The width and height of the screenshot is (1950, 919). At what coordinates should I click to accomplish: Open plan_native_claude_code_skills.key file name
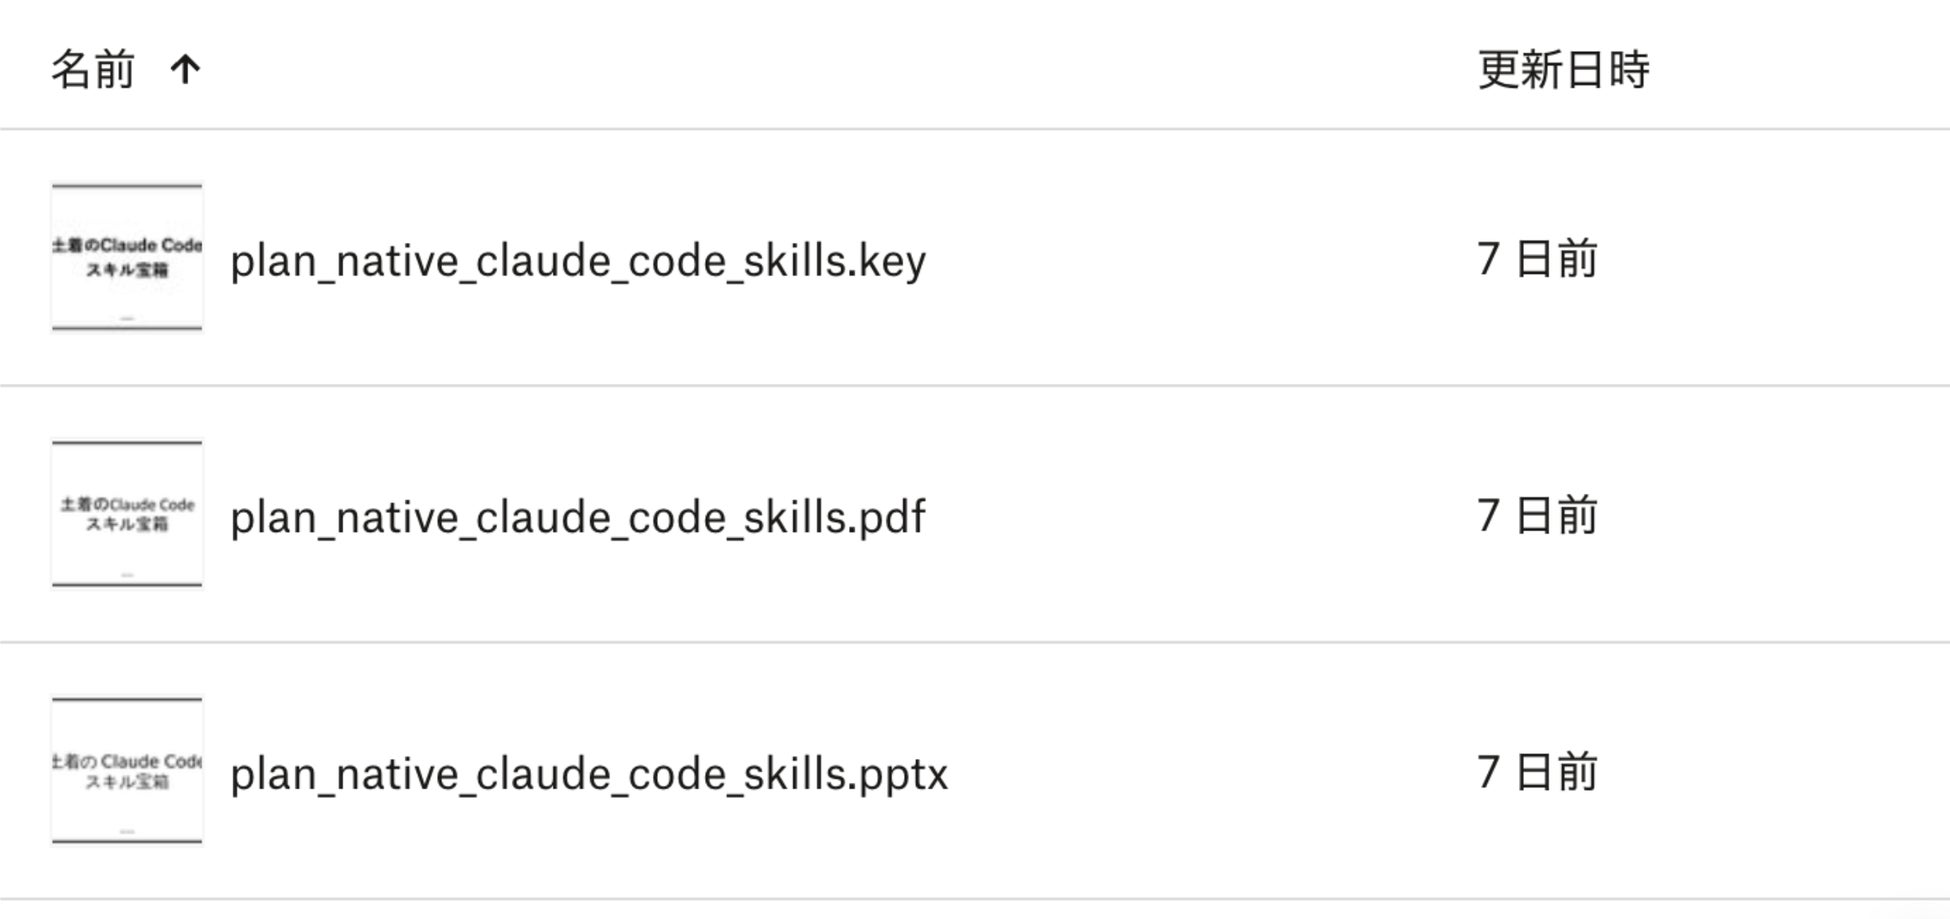click(x=578, y=261)
